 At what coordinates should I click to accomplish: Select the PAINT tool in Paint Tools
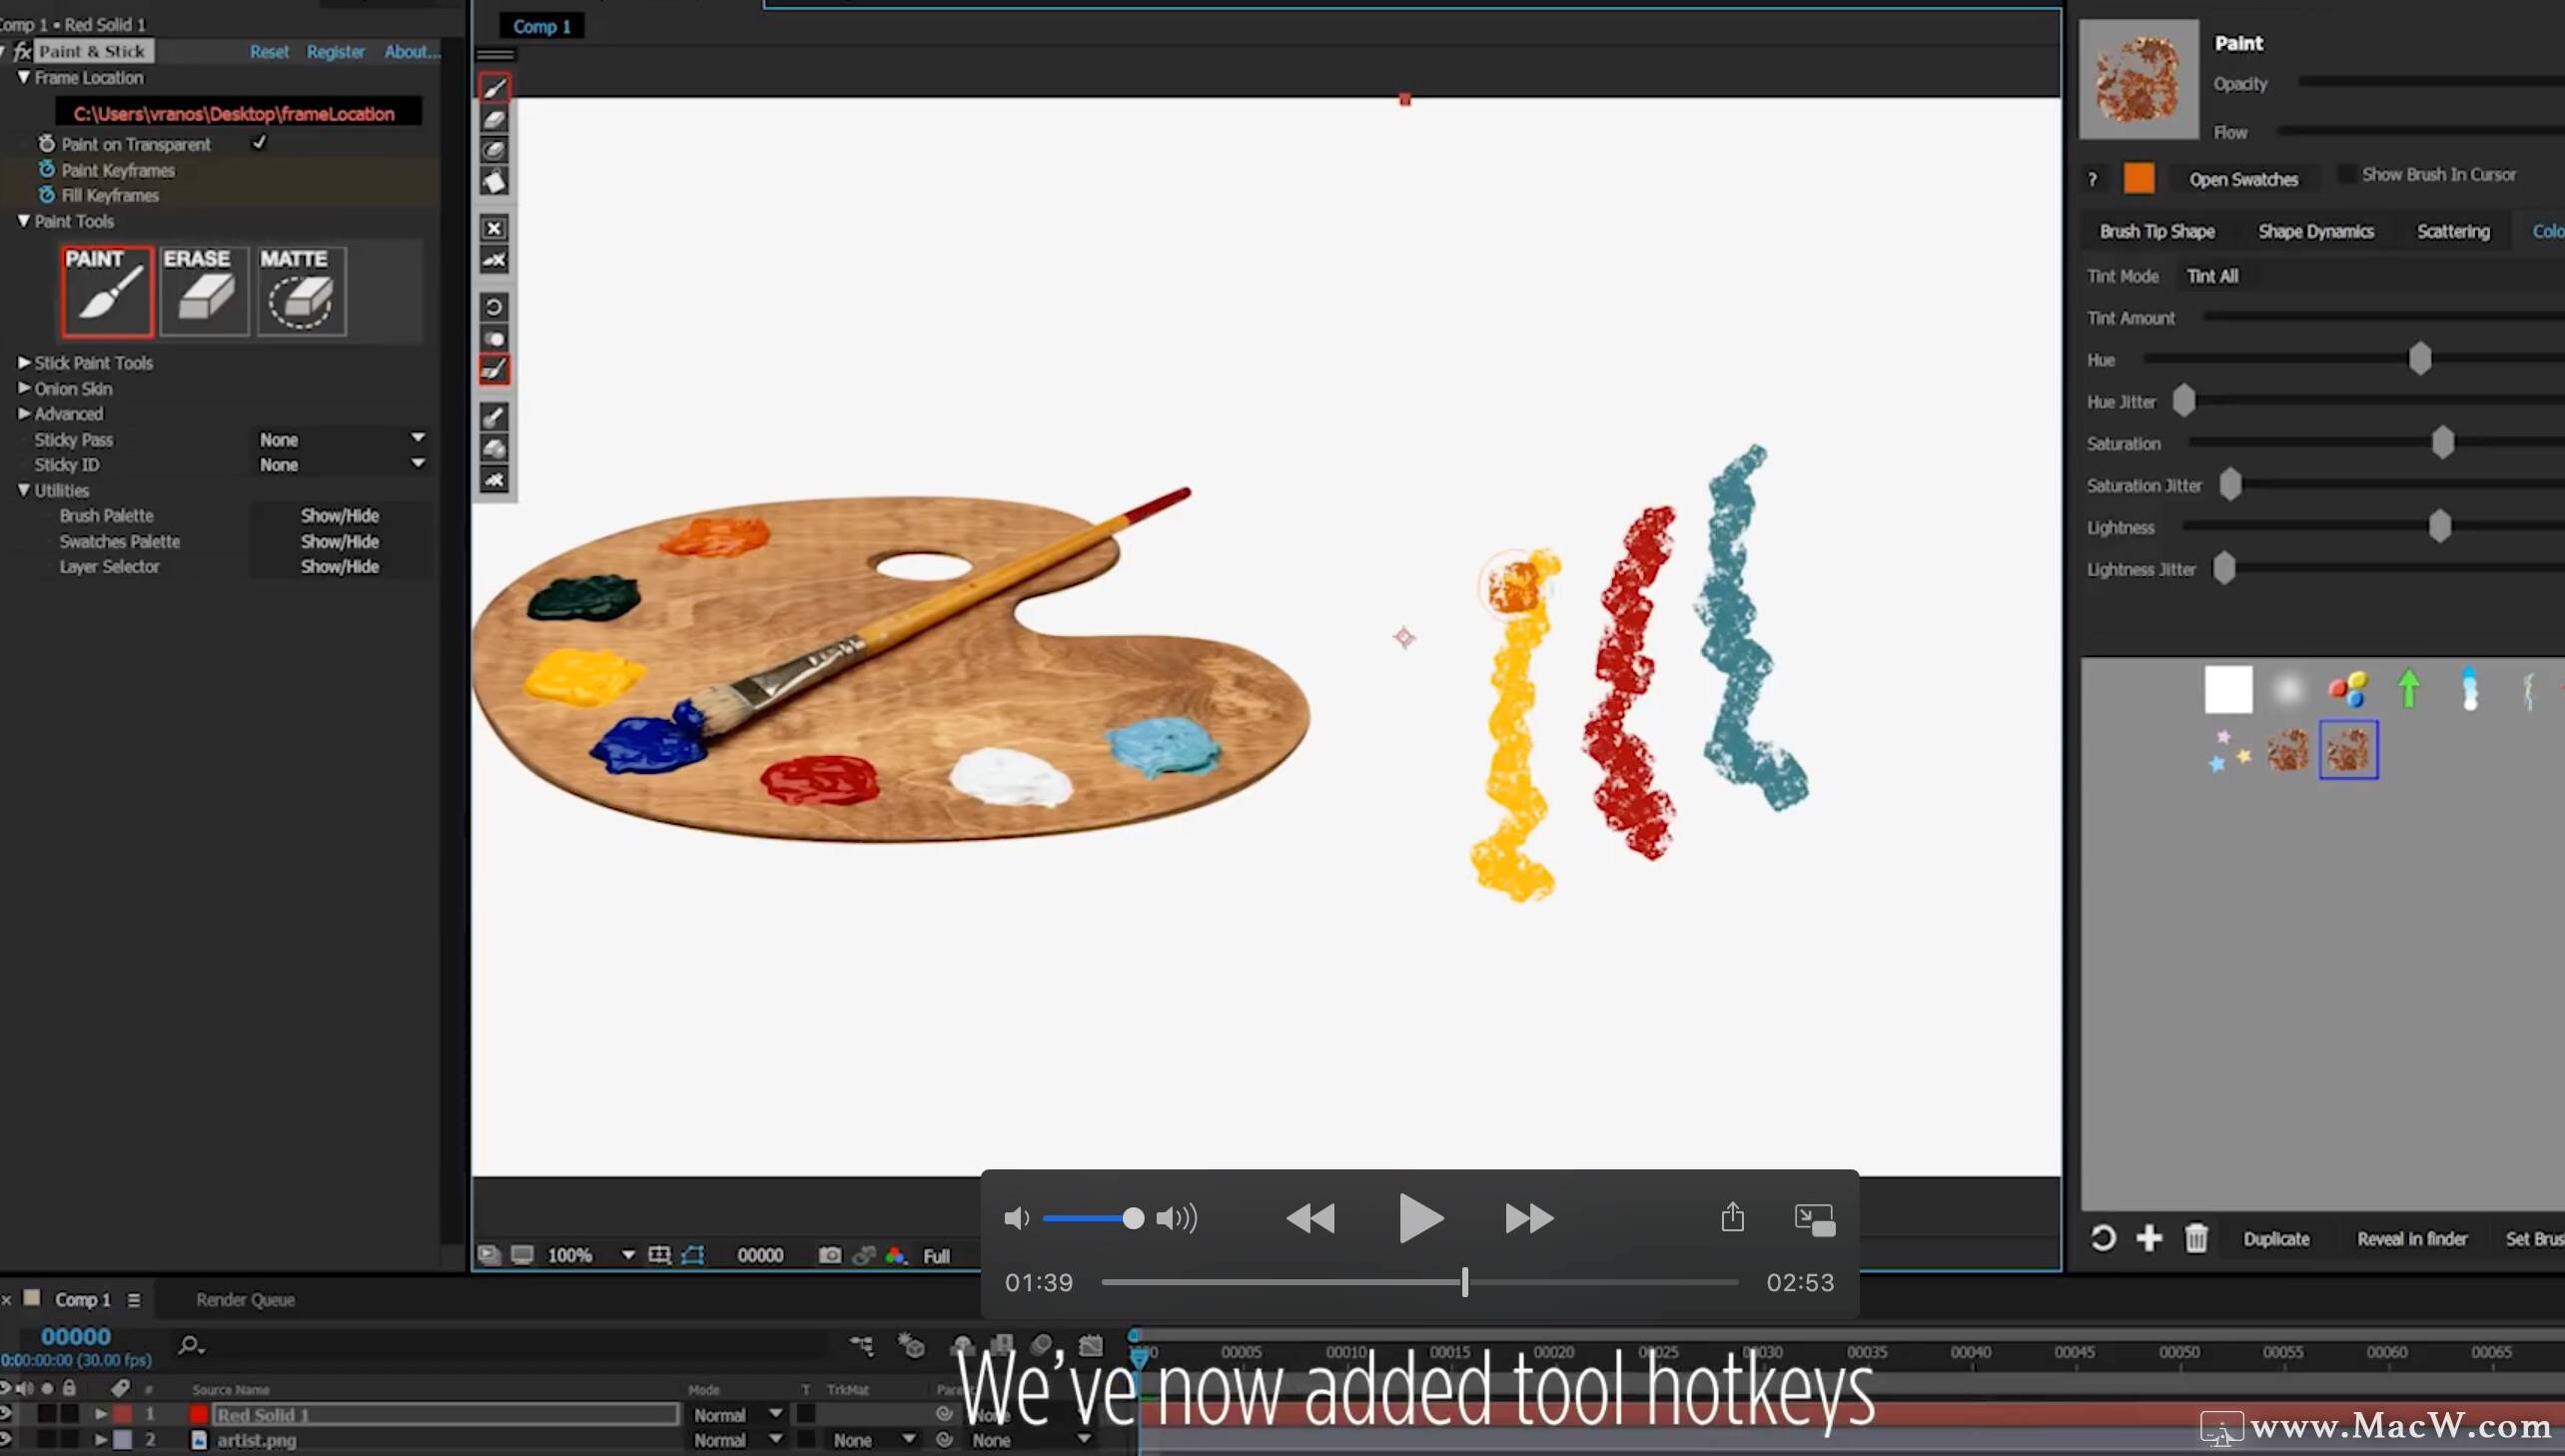pyautogui.click(x=104, y=291)
